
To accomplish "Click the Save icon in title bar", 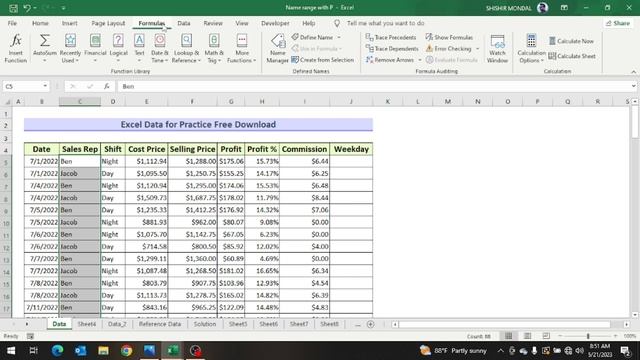I will (x=13, y=8).
